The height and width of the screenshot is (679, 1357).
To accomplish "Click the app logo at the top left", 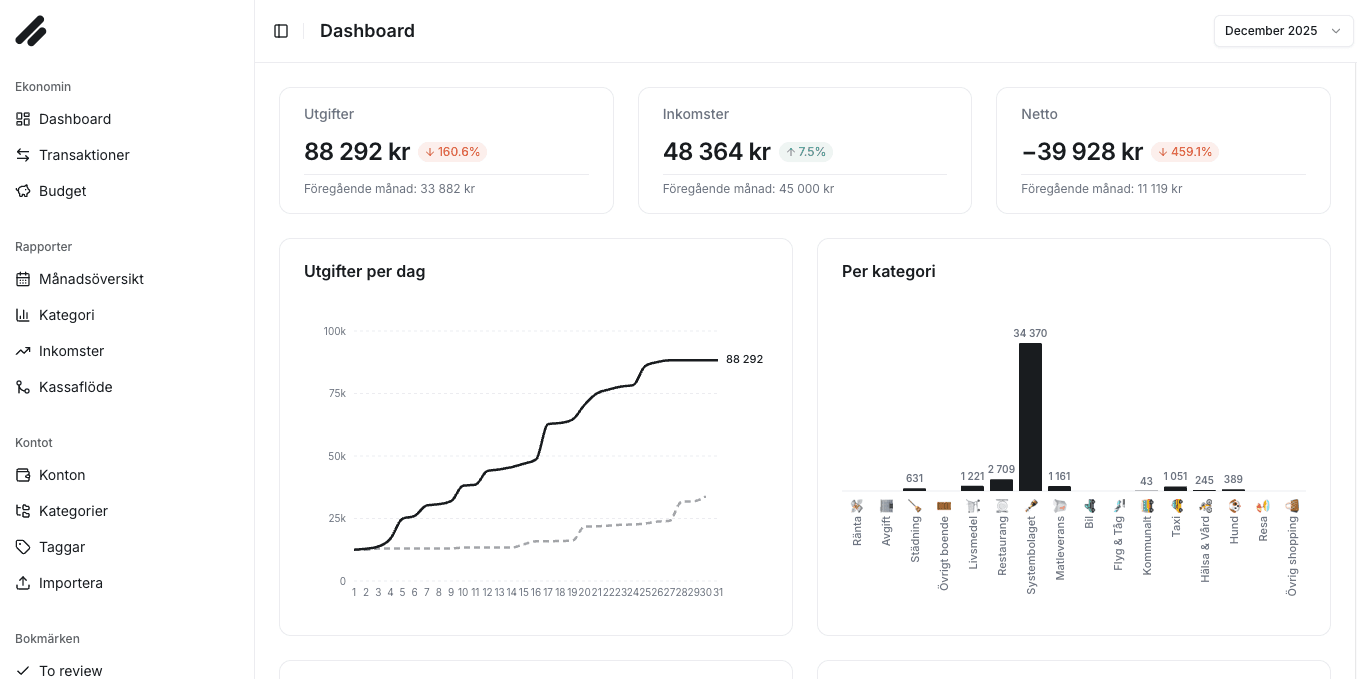I will (x=31, y=31).
